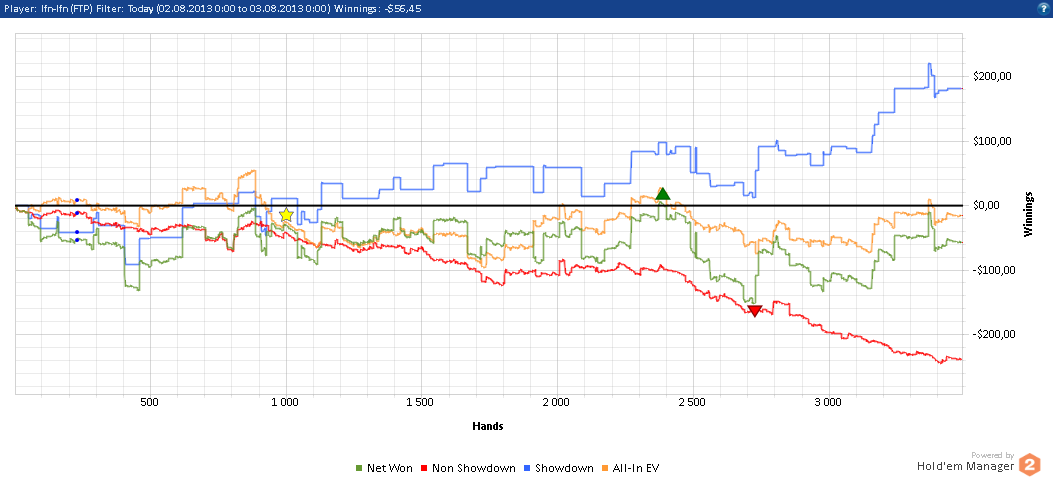Viewport: 1053px width, 481px height.
Task: Click the blue dot on green Net Won line
Action: click(77, 240)
